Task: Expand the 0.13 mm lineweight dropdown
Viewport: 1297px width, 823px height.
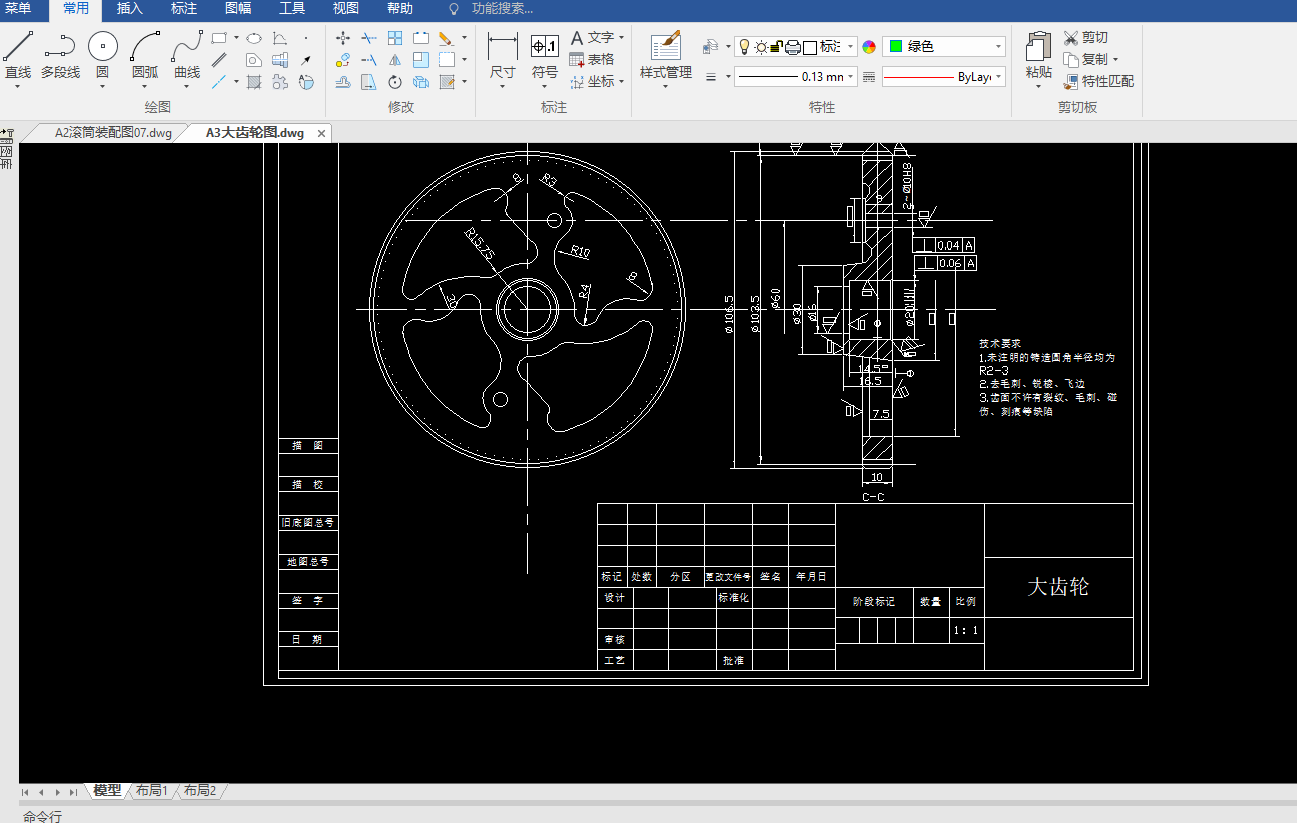Action: click(x=796, y=77)
